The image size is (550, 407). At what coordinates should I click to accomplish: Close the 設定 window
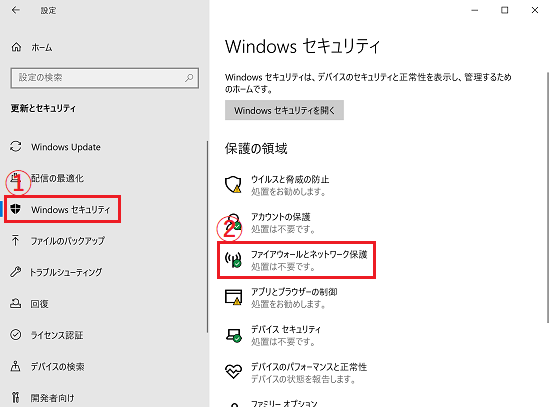[535, 10]
